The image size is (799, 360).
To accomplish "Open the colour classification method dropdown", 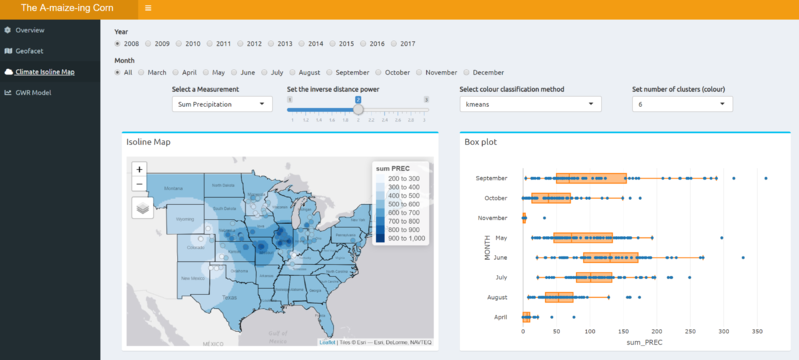I will (x=530, y=104).
